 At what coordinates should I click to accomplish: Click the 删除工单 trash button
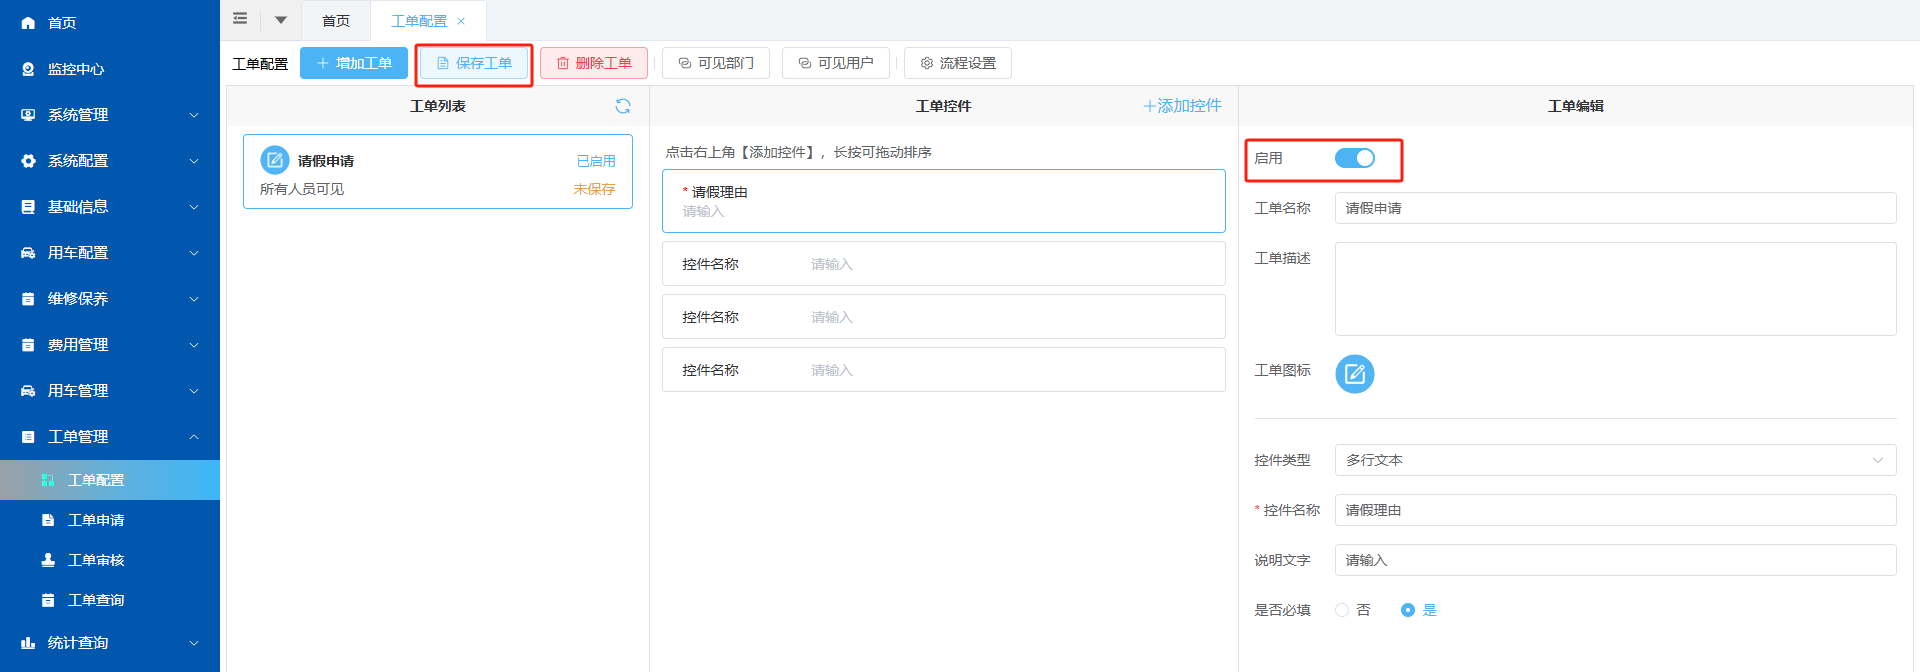click(594, 63)
